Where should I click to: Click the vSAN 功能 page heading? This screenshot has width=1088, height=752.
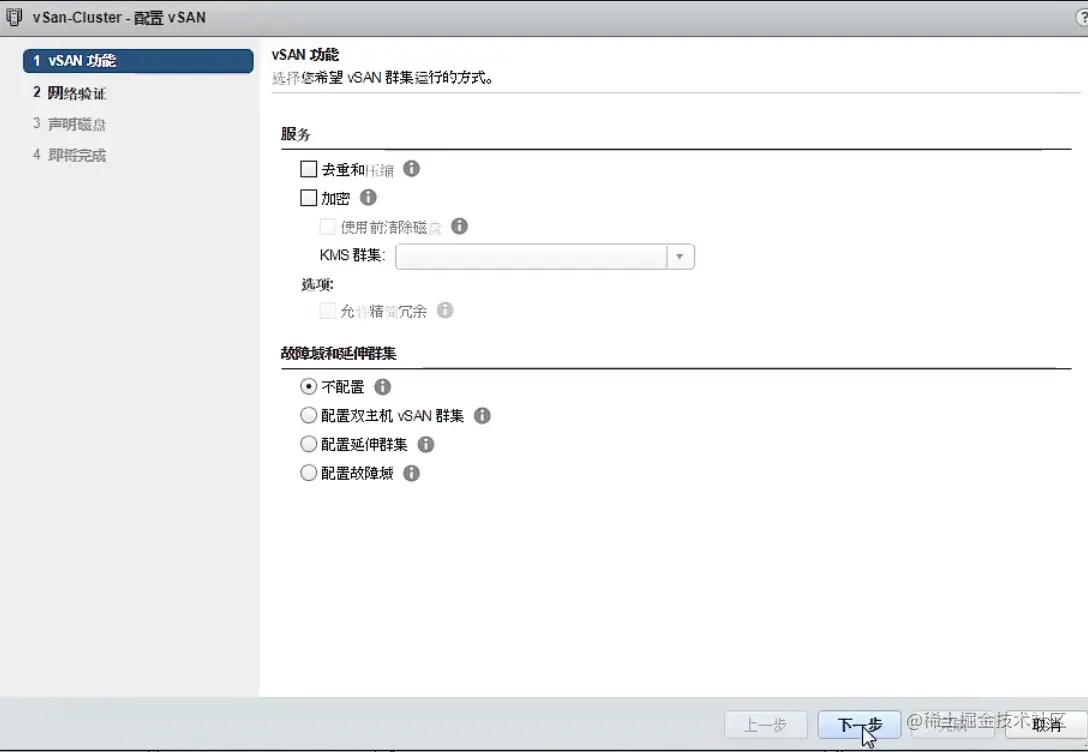tap(305, 54)
